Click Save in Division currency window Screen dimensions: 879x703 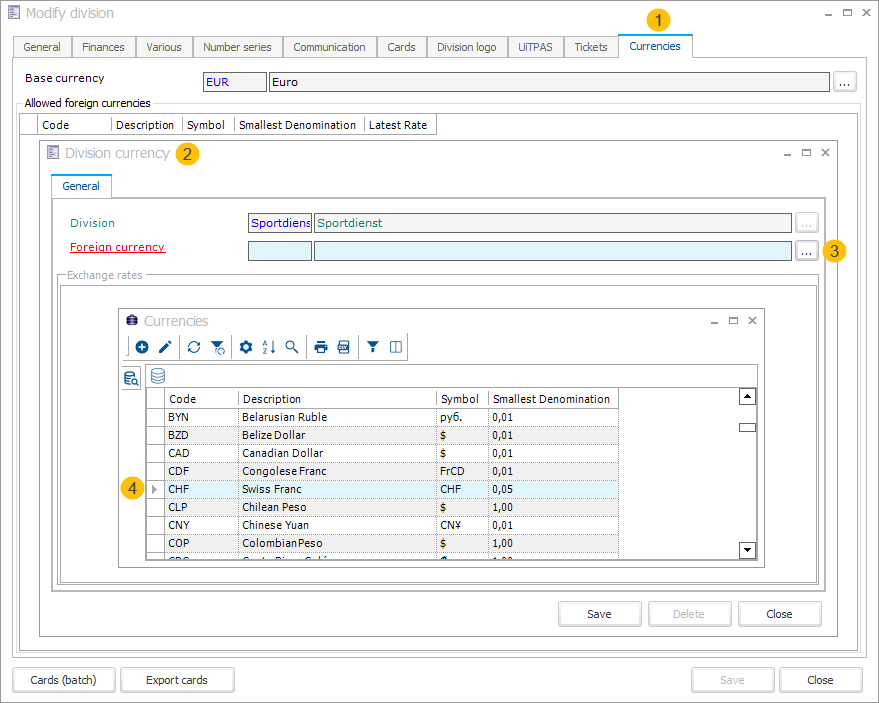[x=599, y=614]
